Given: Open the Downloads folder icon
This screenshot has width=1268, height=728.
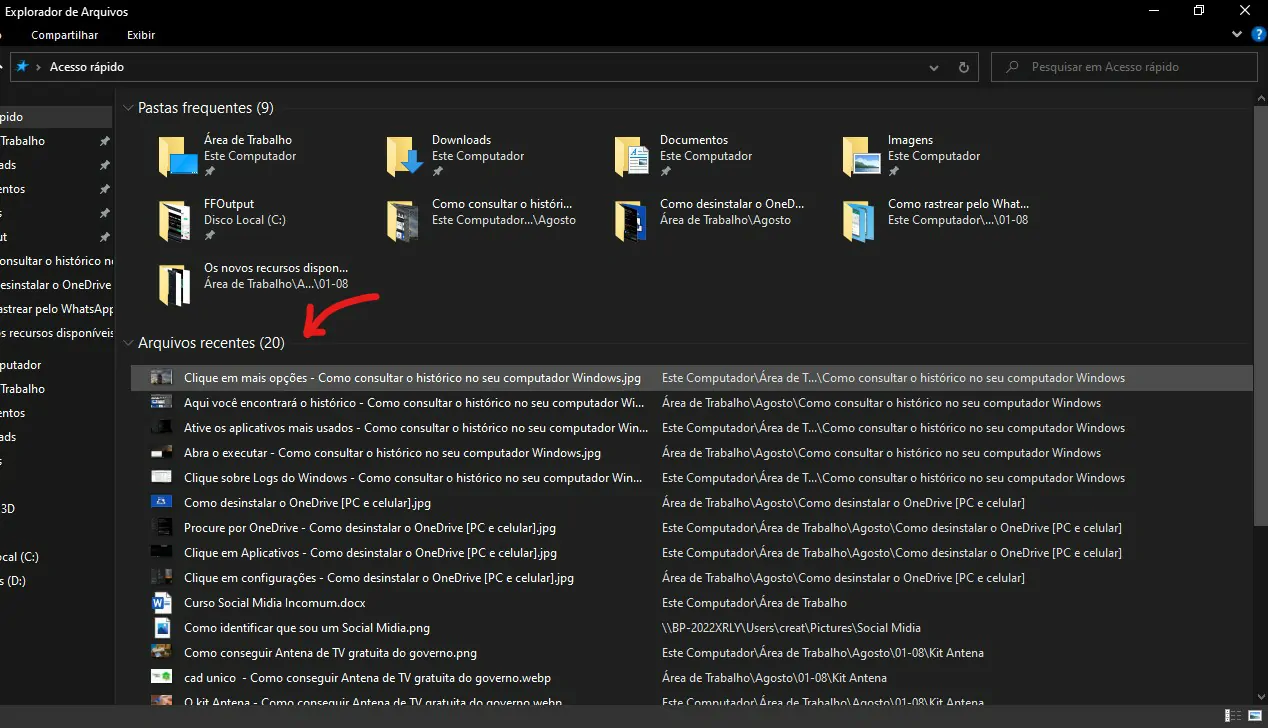Looking at the screenshot, I should pos(406,157).
